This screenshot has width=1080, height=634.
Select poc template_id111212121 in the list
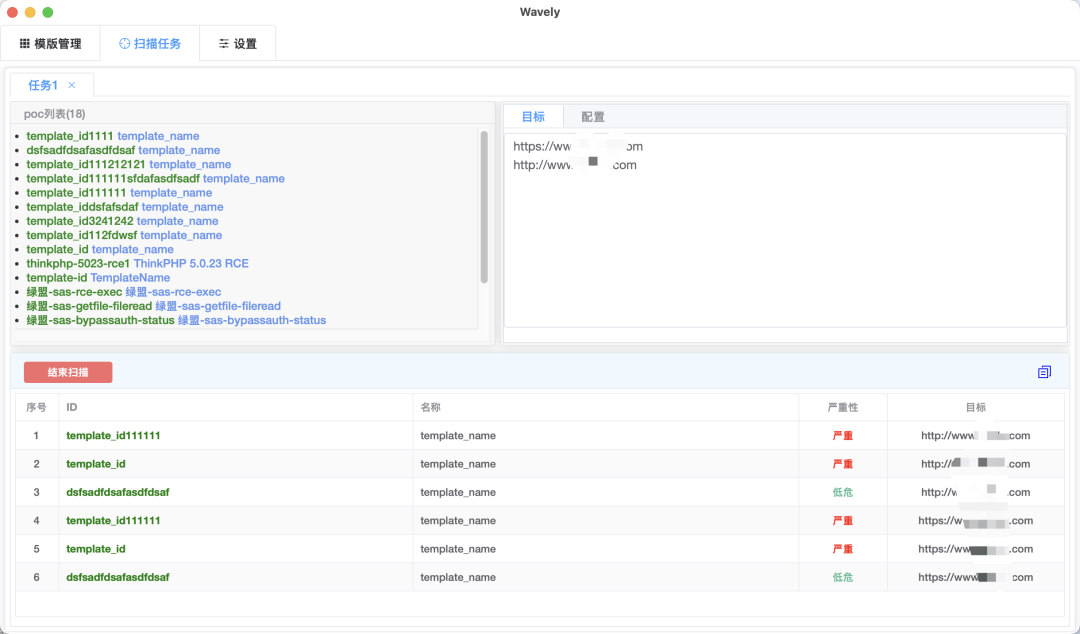coord(129,164)
